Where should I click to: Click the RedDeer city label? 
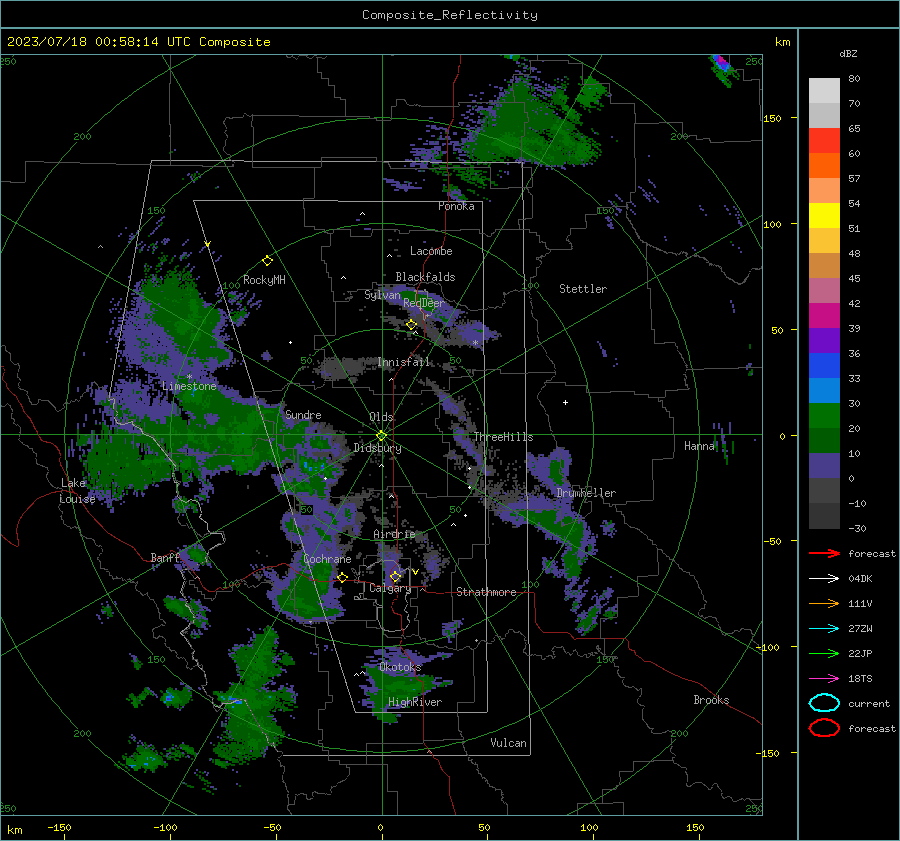(x=424, y=303)
